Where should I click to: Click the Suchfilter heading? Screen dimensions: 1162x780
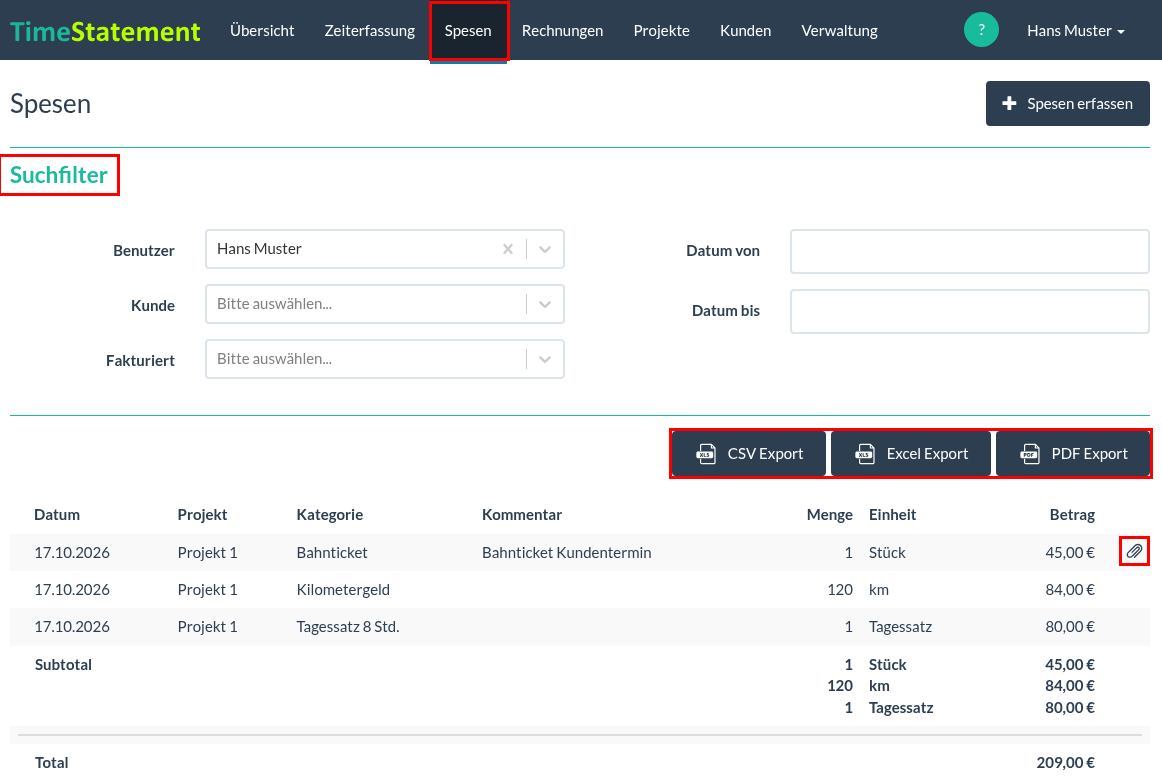[59, 175]
